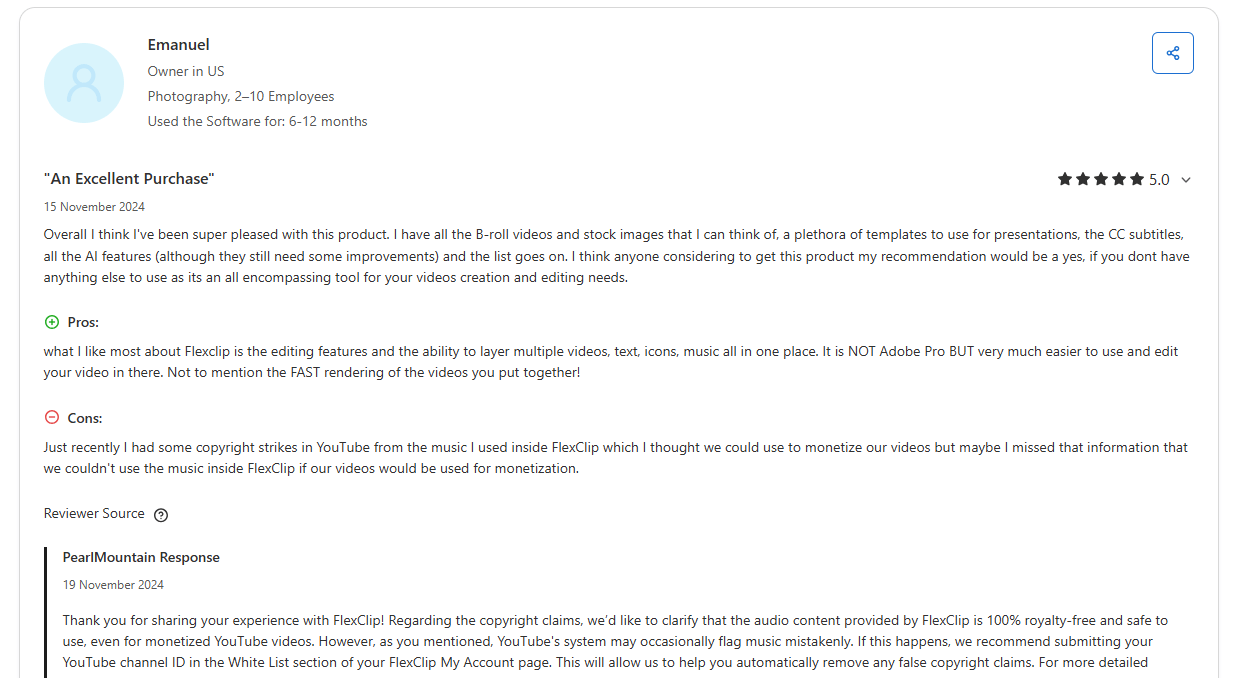Expand the 5.0 rating breakdown chevron

point(1186,180)
